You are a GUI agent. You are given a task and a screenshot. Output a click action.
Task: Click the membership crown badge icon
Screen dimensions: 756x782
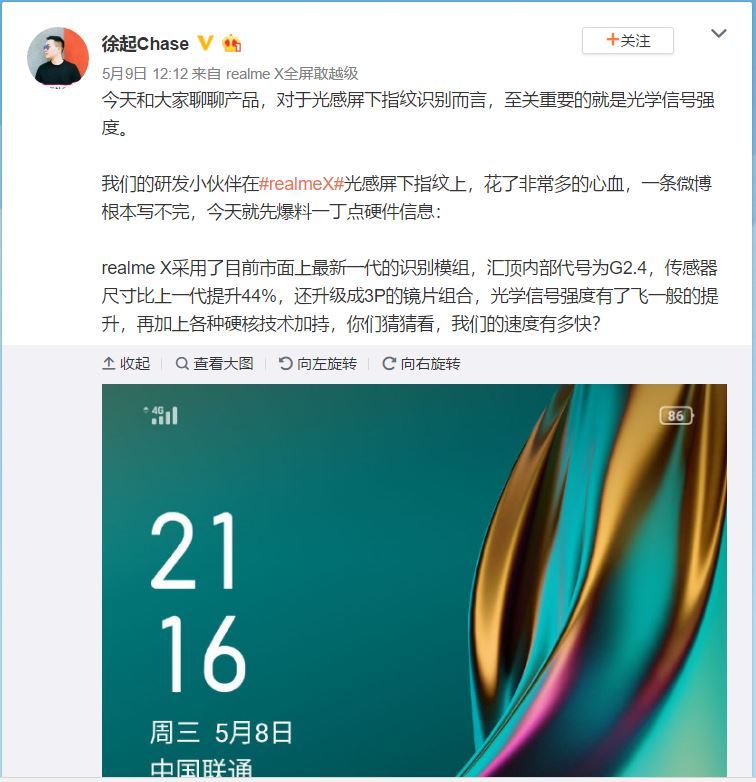232,44
